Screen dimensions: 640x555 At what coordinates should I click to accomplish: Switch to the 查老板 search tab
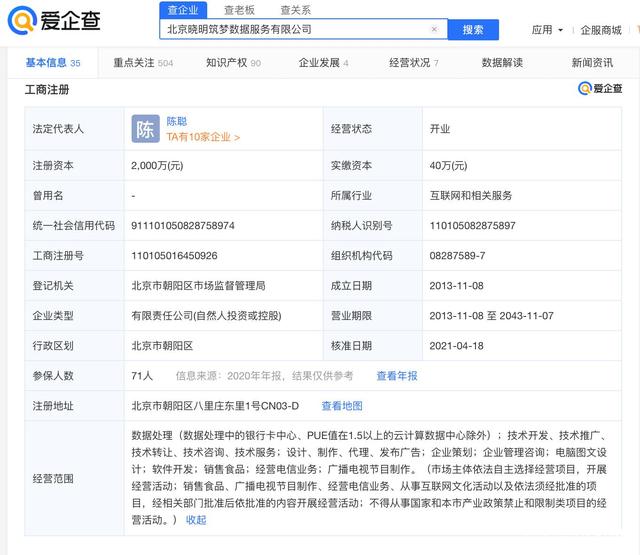pyautogui.click(x=239, y=10)
